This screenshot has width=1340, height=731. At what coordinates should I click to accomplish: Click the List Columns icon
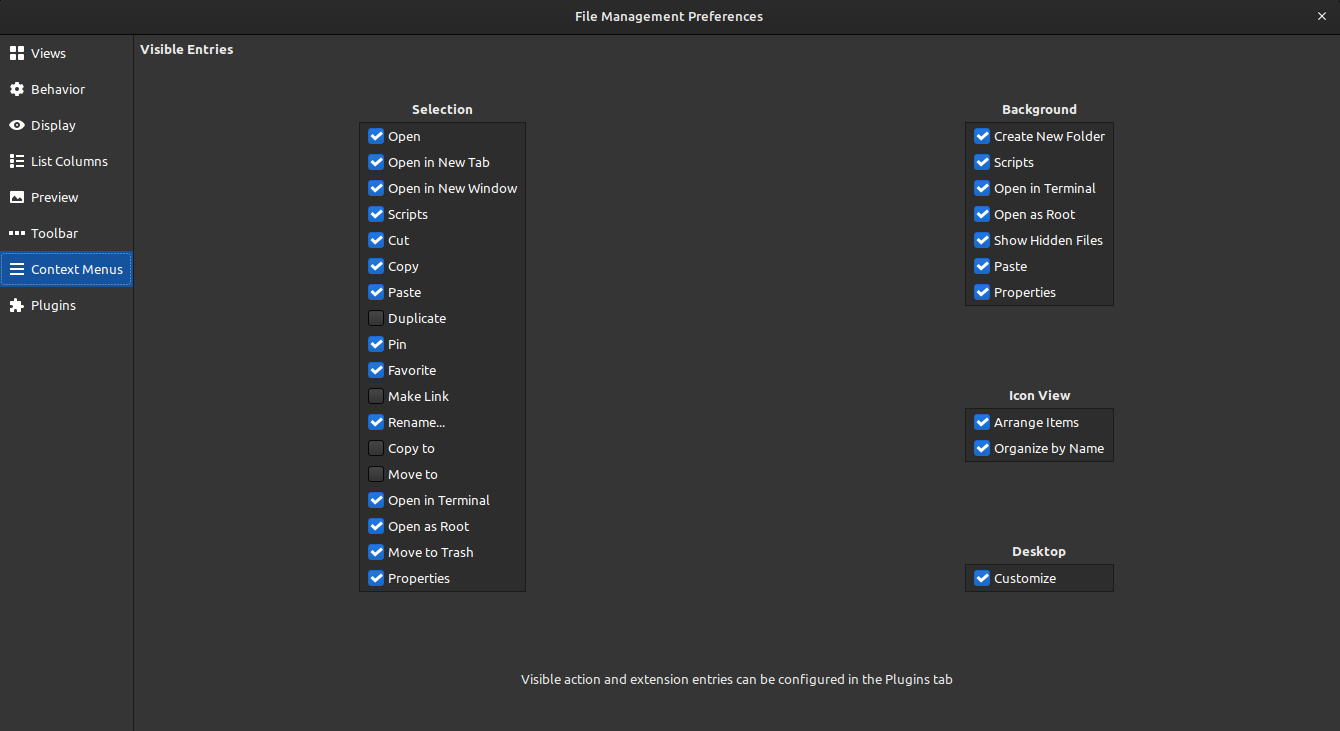click(16, 161)
